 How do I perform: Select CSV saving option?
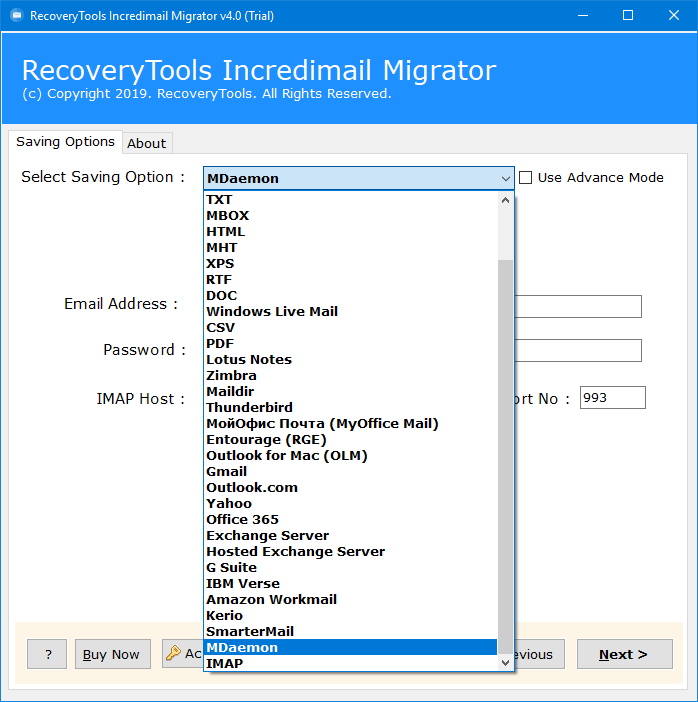tap(351, 328)
